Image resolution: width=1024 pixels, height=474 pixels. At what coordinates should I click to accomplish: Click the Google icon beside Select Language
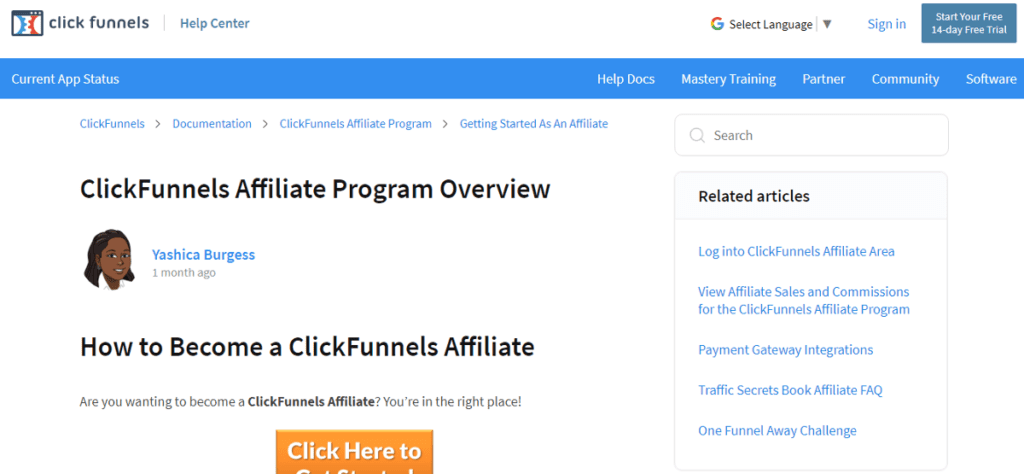pyautogui.click(x=717, y=24)
